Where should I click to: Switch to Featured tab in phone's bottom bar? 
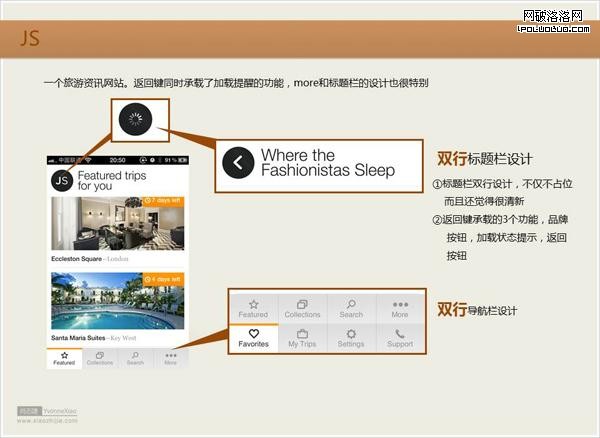[x=64, y=358]
